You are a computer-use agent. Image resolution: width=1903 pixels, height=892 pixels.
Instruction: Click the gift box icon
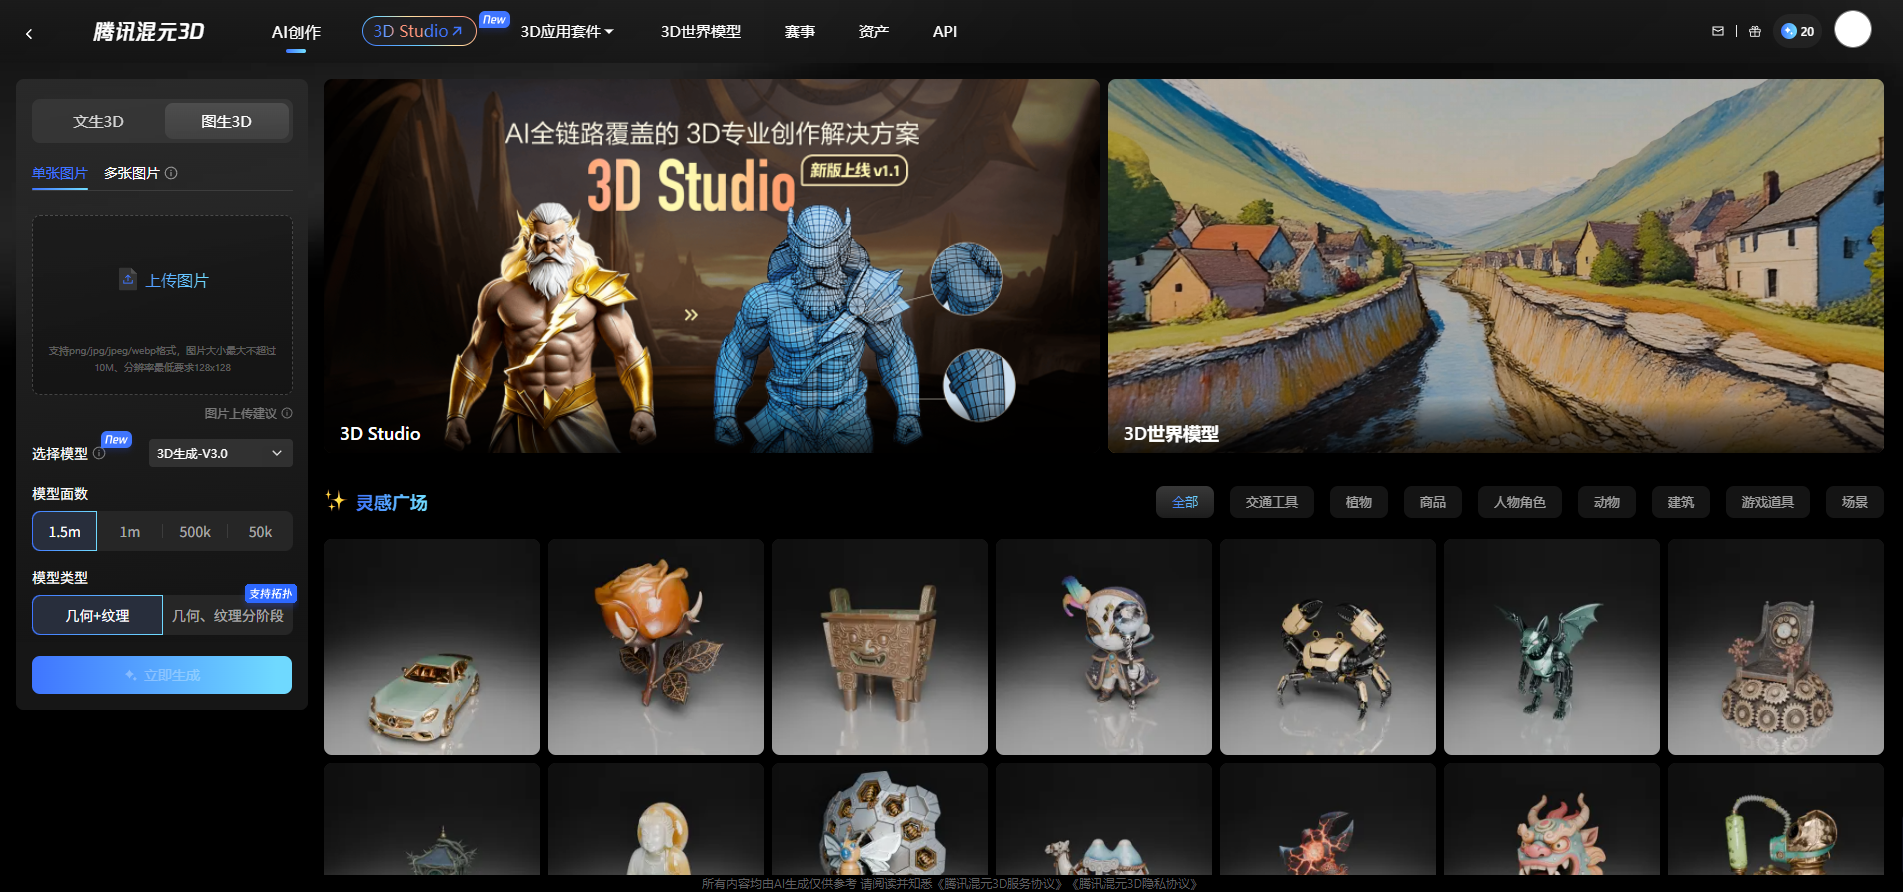1755,31
